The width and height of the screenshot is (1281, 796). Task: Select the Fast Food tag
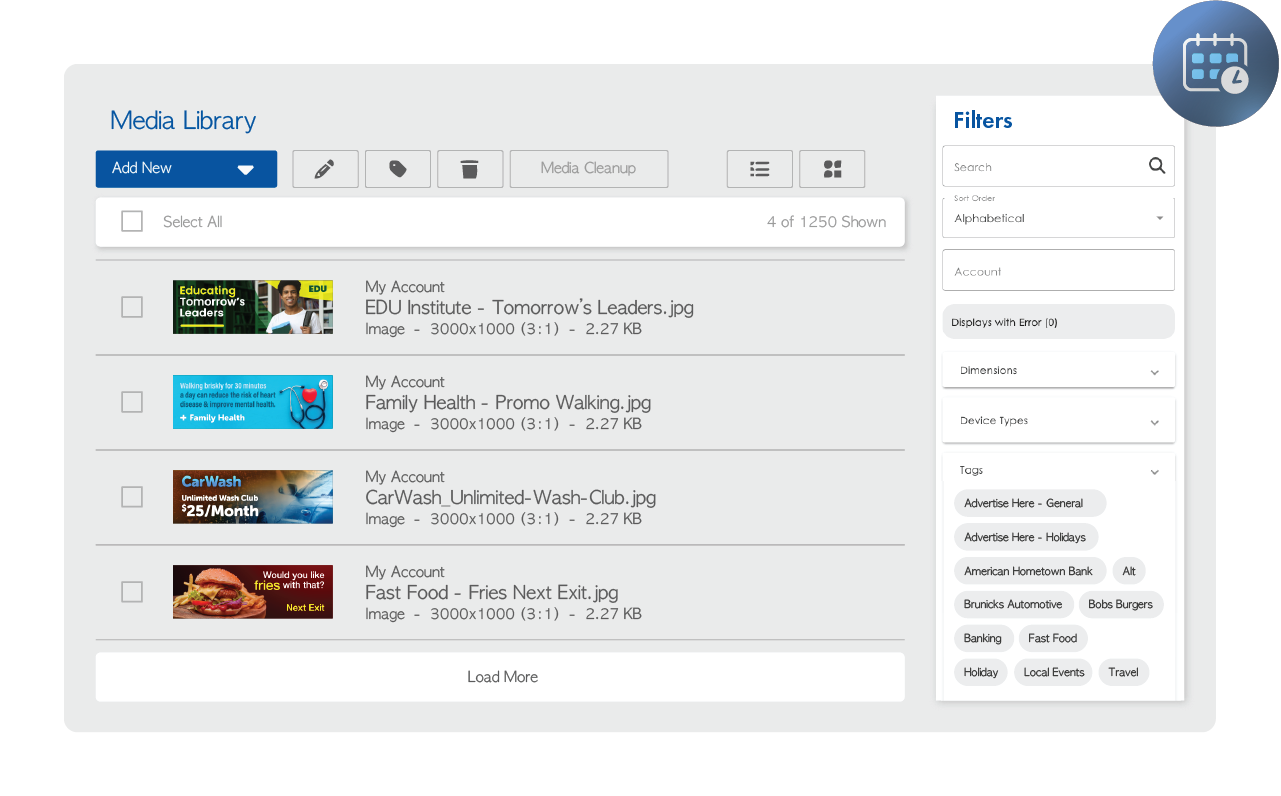(1052, 638)
